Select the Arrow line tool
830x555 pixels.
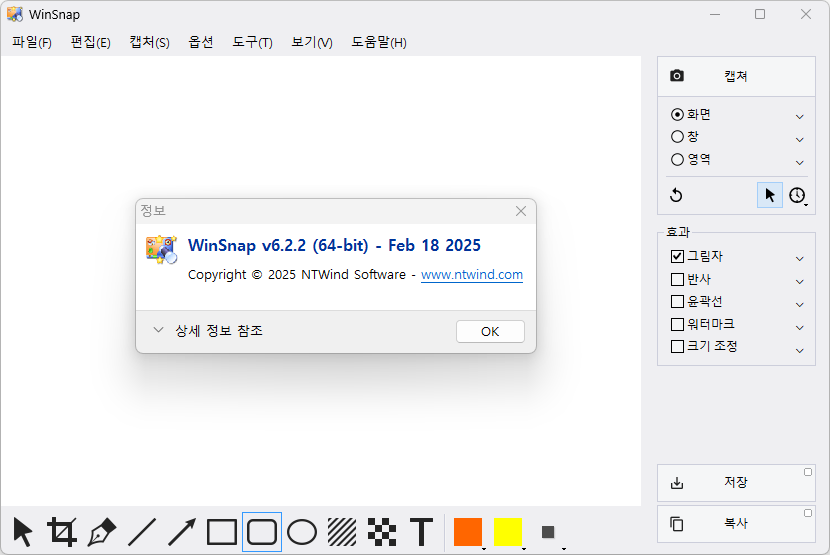tap(182, 532)
